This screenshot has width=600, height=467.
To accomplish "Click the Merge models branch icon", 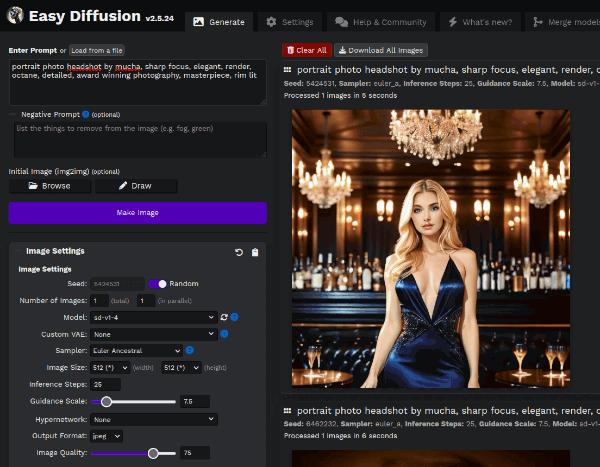I will click(x=538, y=22).
